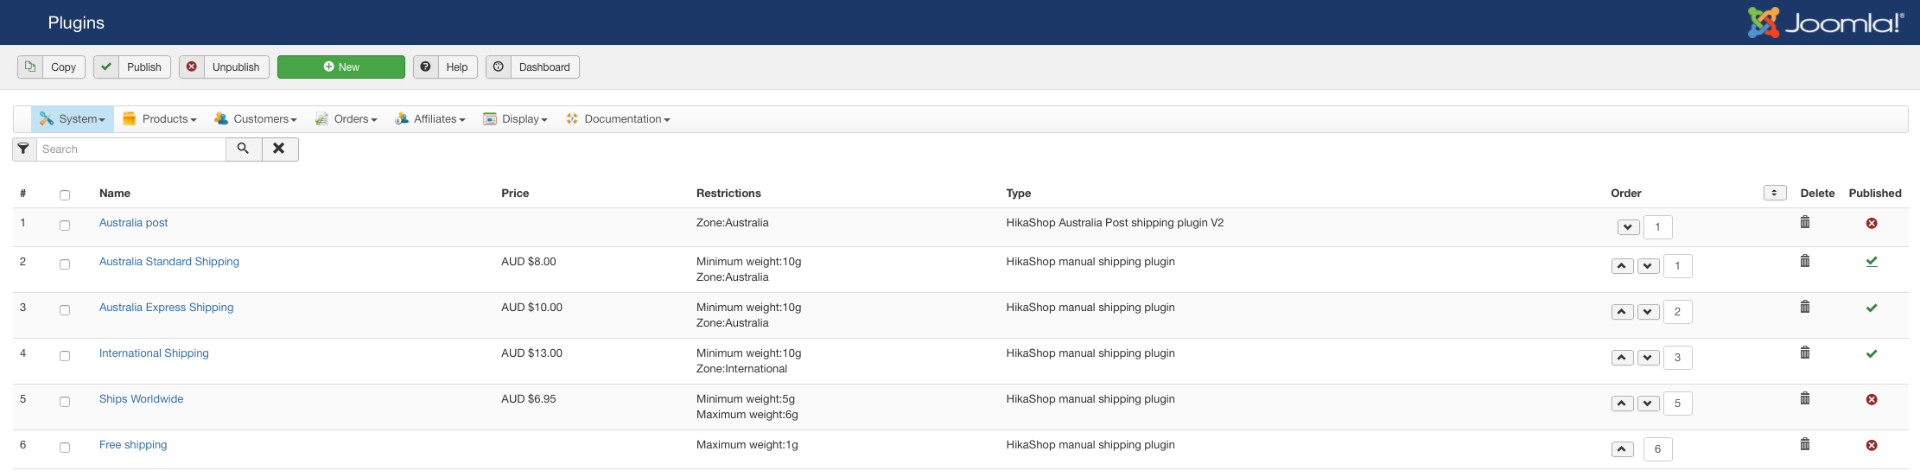Click the green New button
The height and width of the screenshot is (473, 1920).
pyautogui.click(x=341, y=67)
